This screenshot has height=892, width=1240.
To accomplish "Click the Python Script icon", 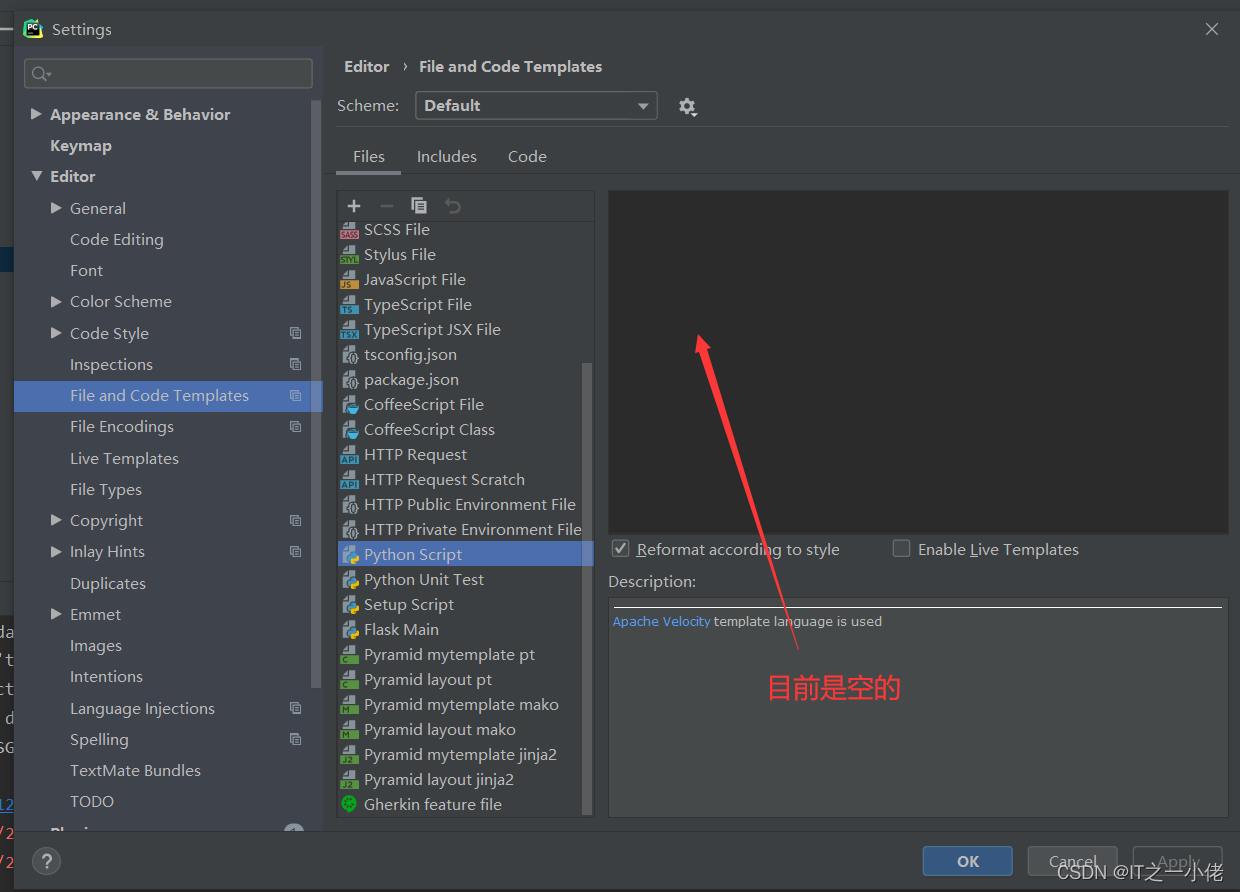I will (350, 555).
